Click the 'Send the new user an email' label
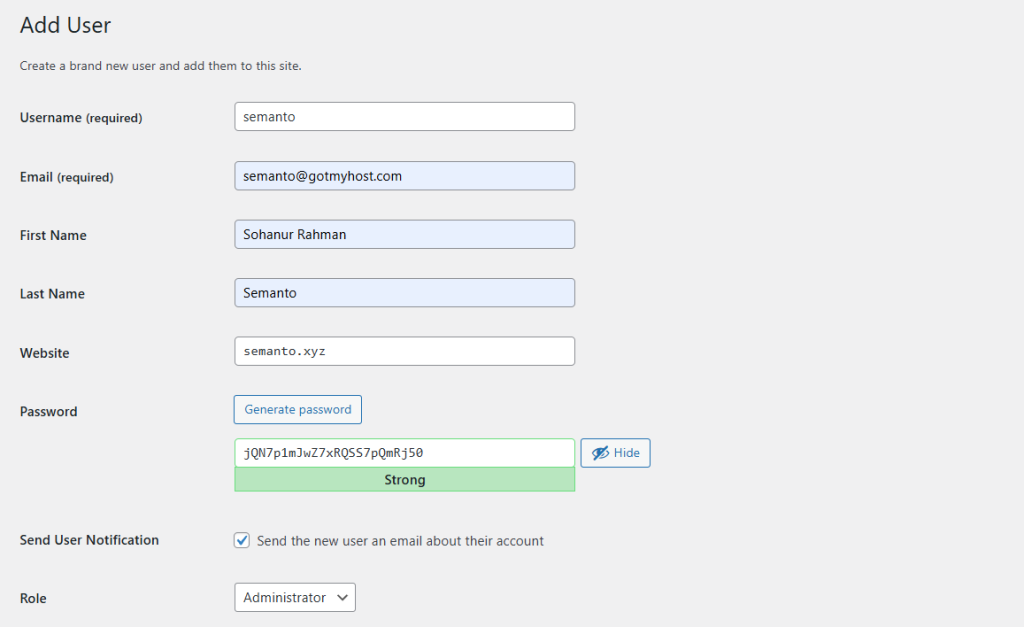The width and height of the screenshot is (1024, 627). (400, 541)
